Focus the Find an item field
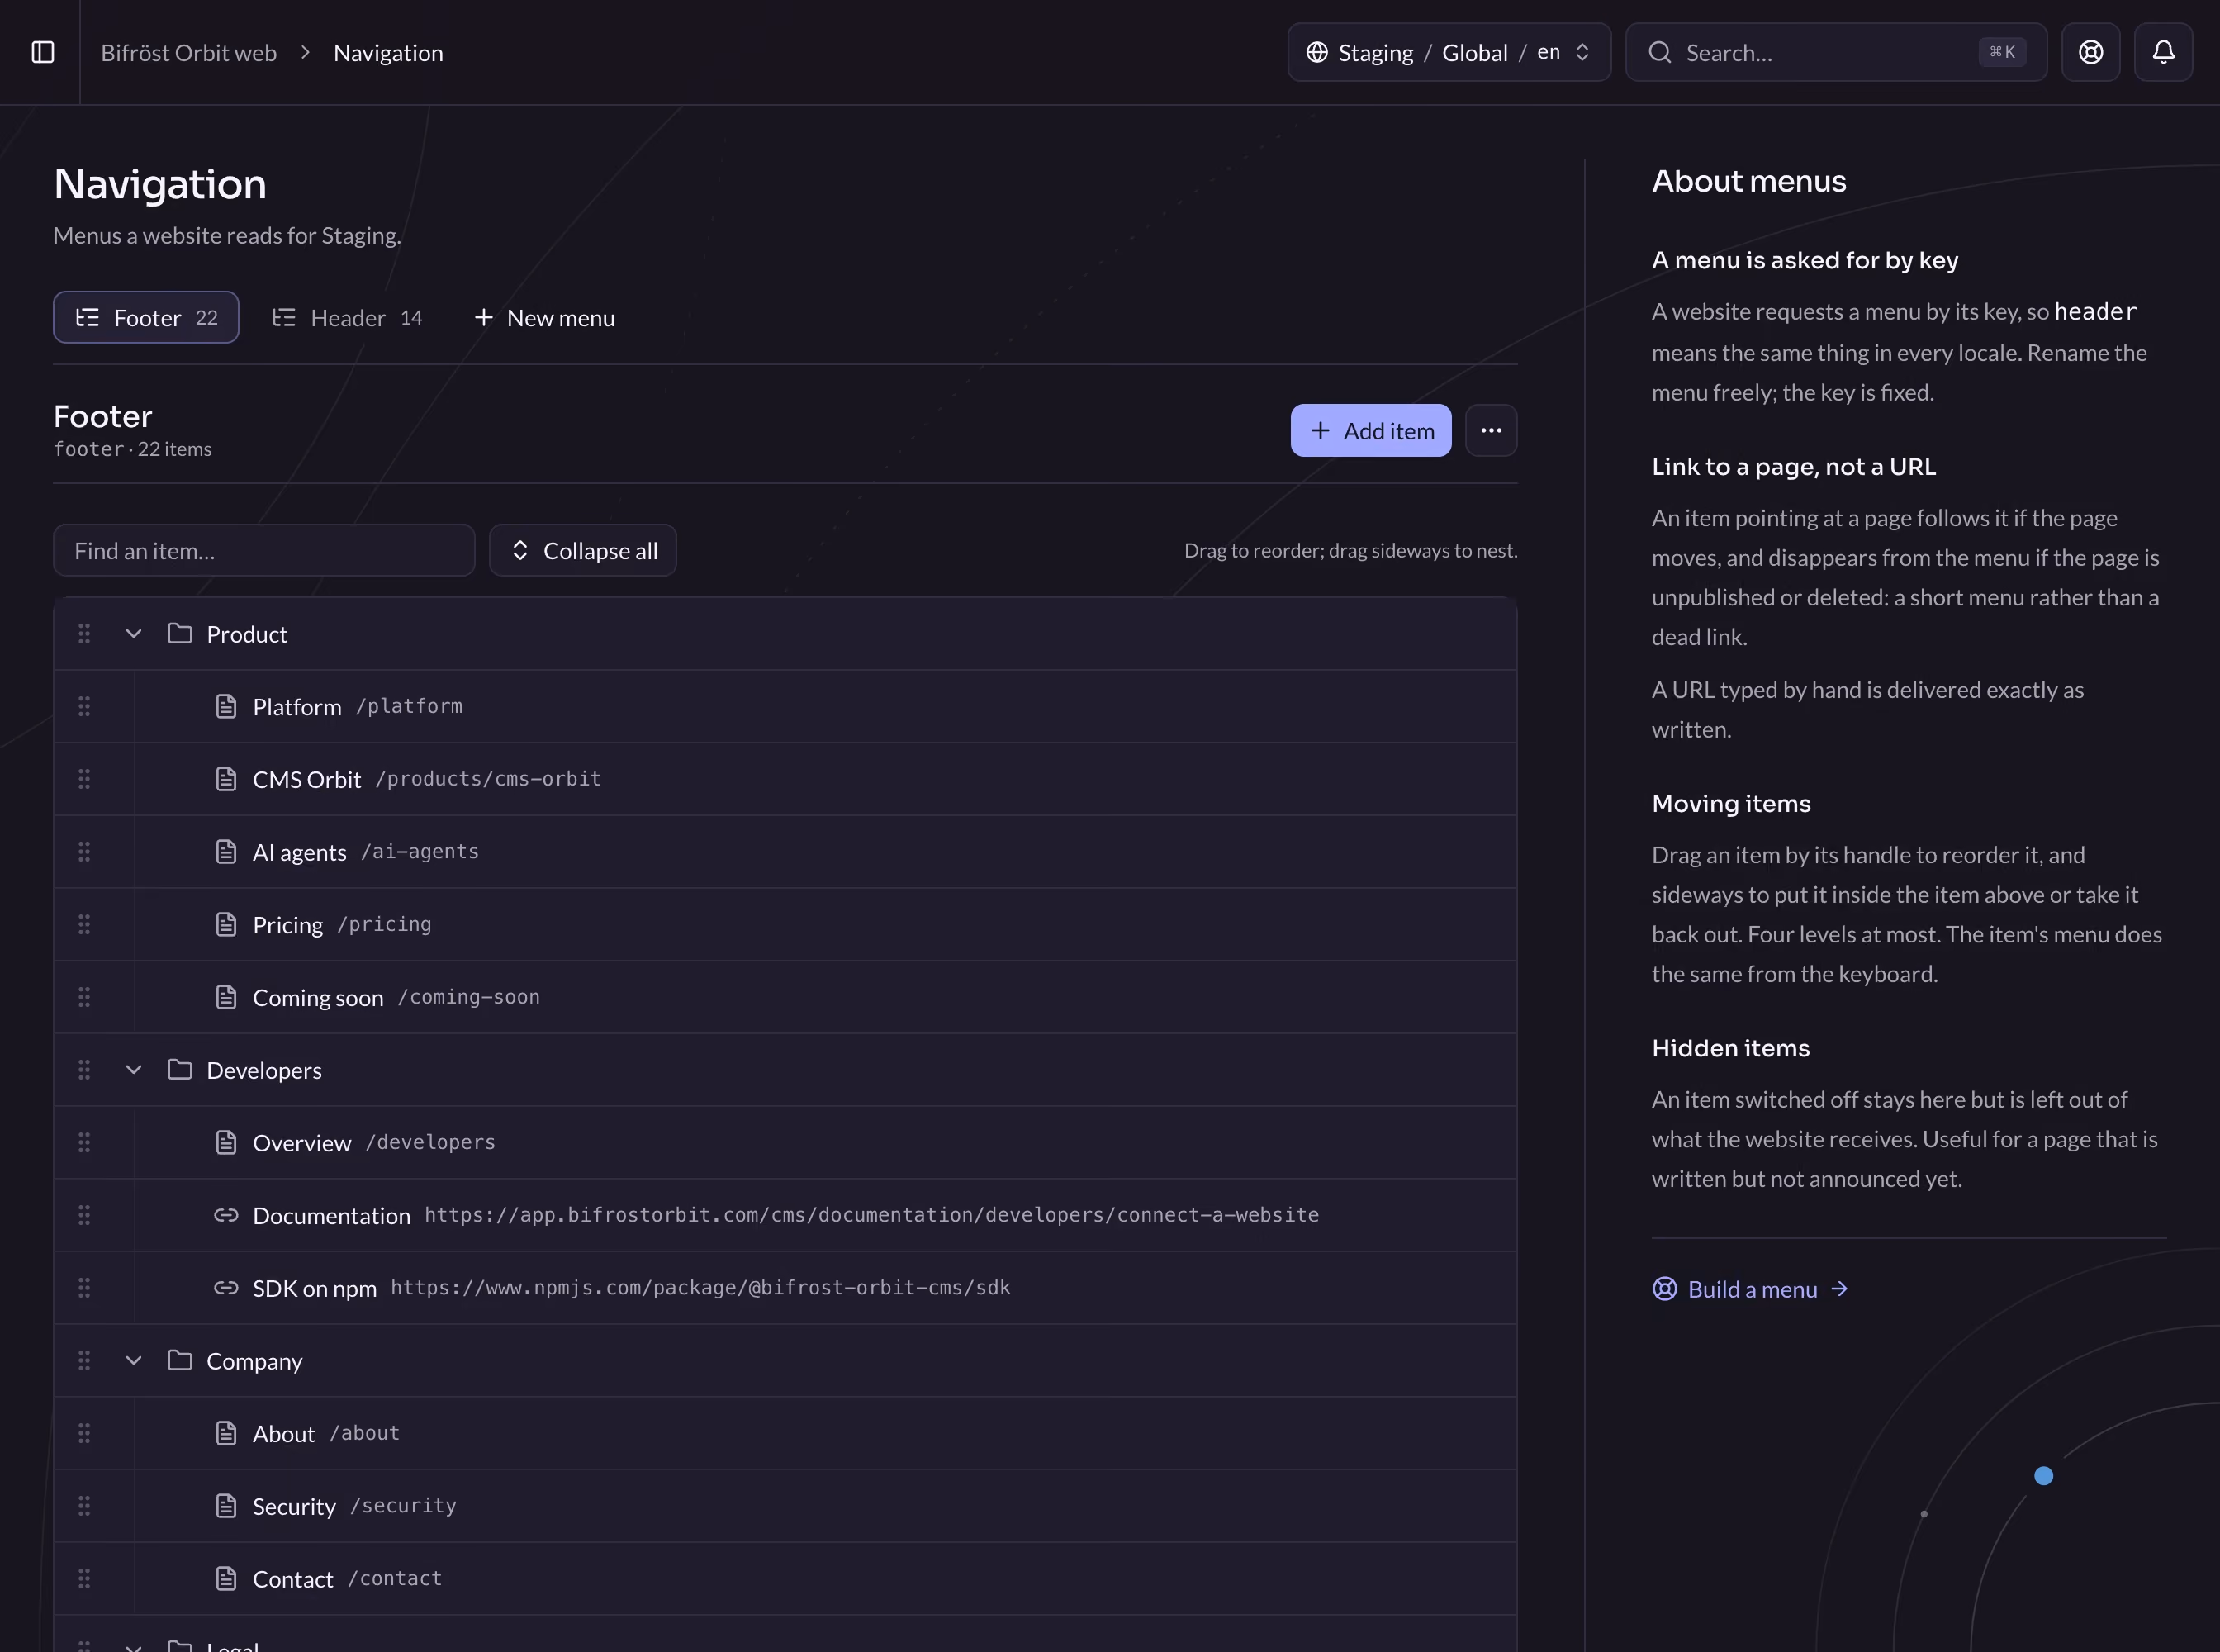The image size is (2220, 1652). point(264,550)
